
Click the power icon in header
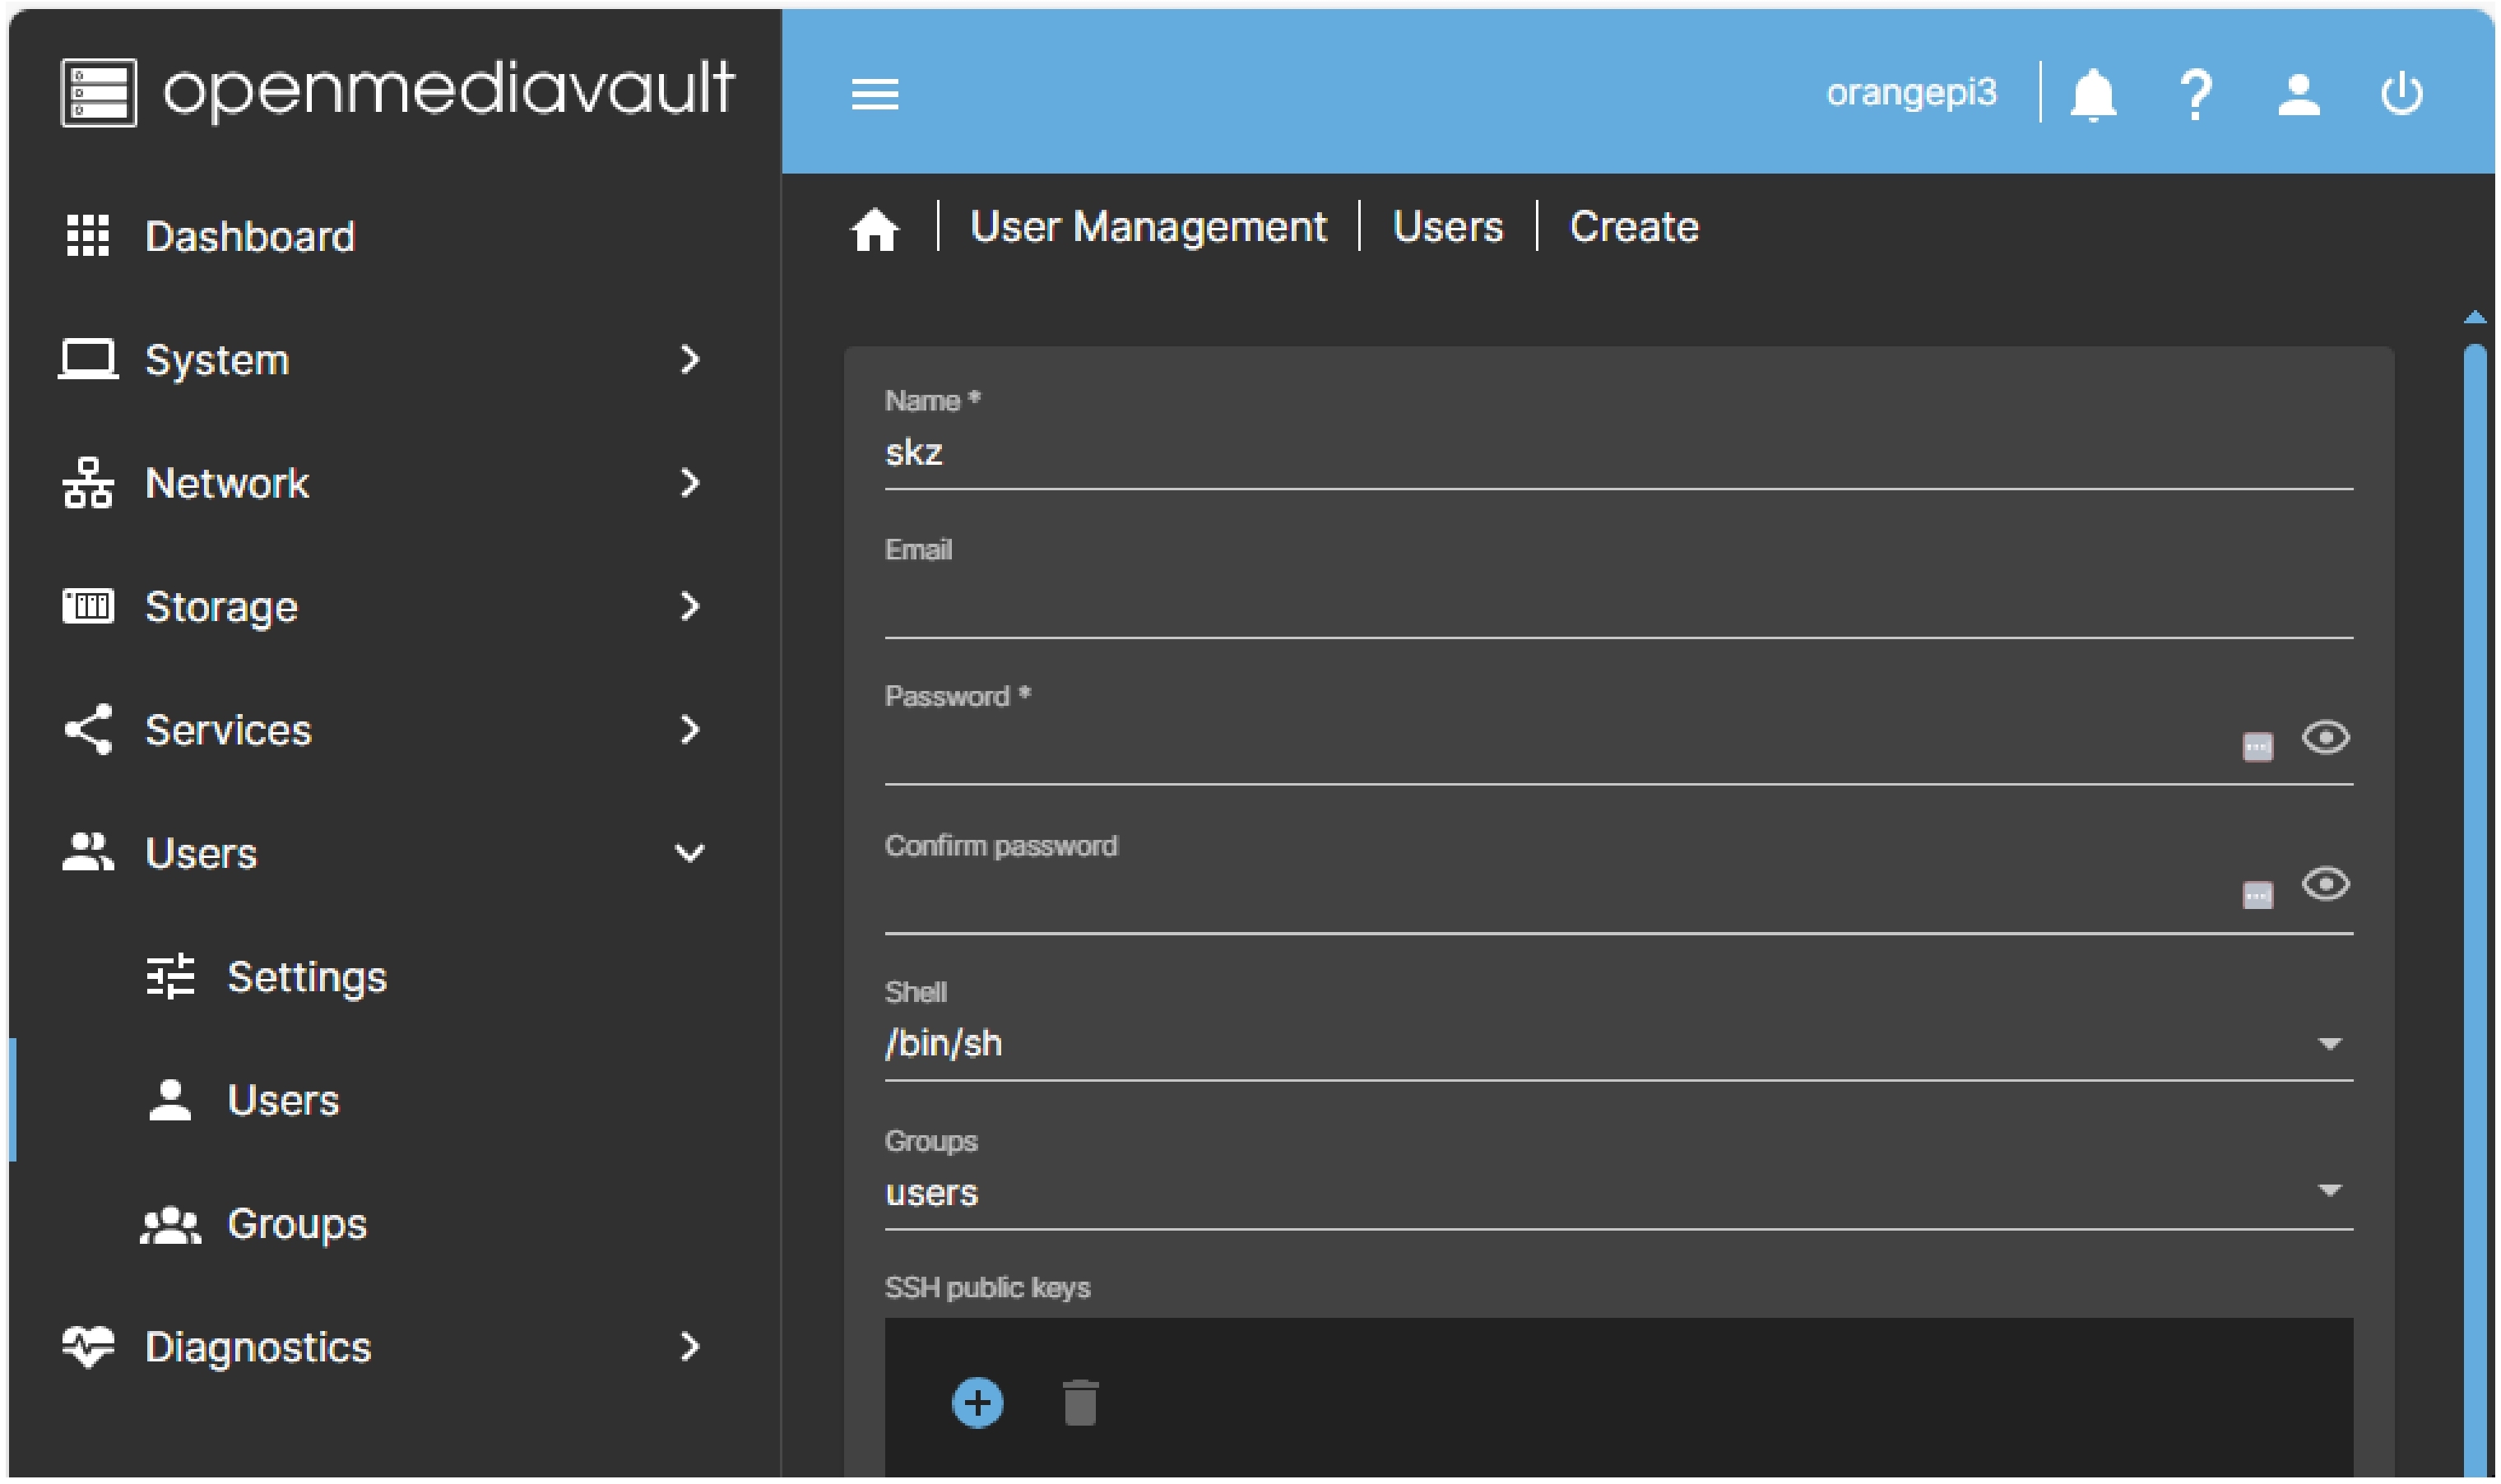(2401, 95)
